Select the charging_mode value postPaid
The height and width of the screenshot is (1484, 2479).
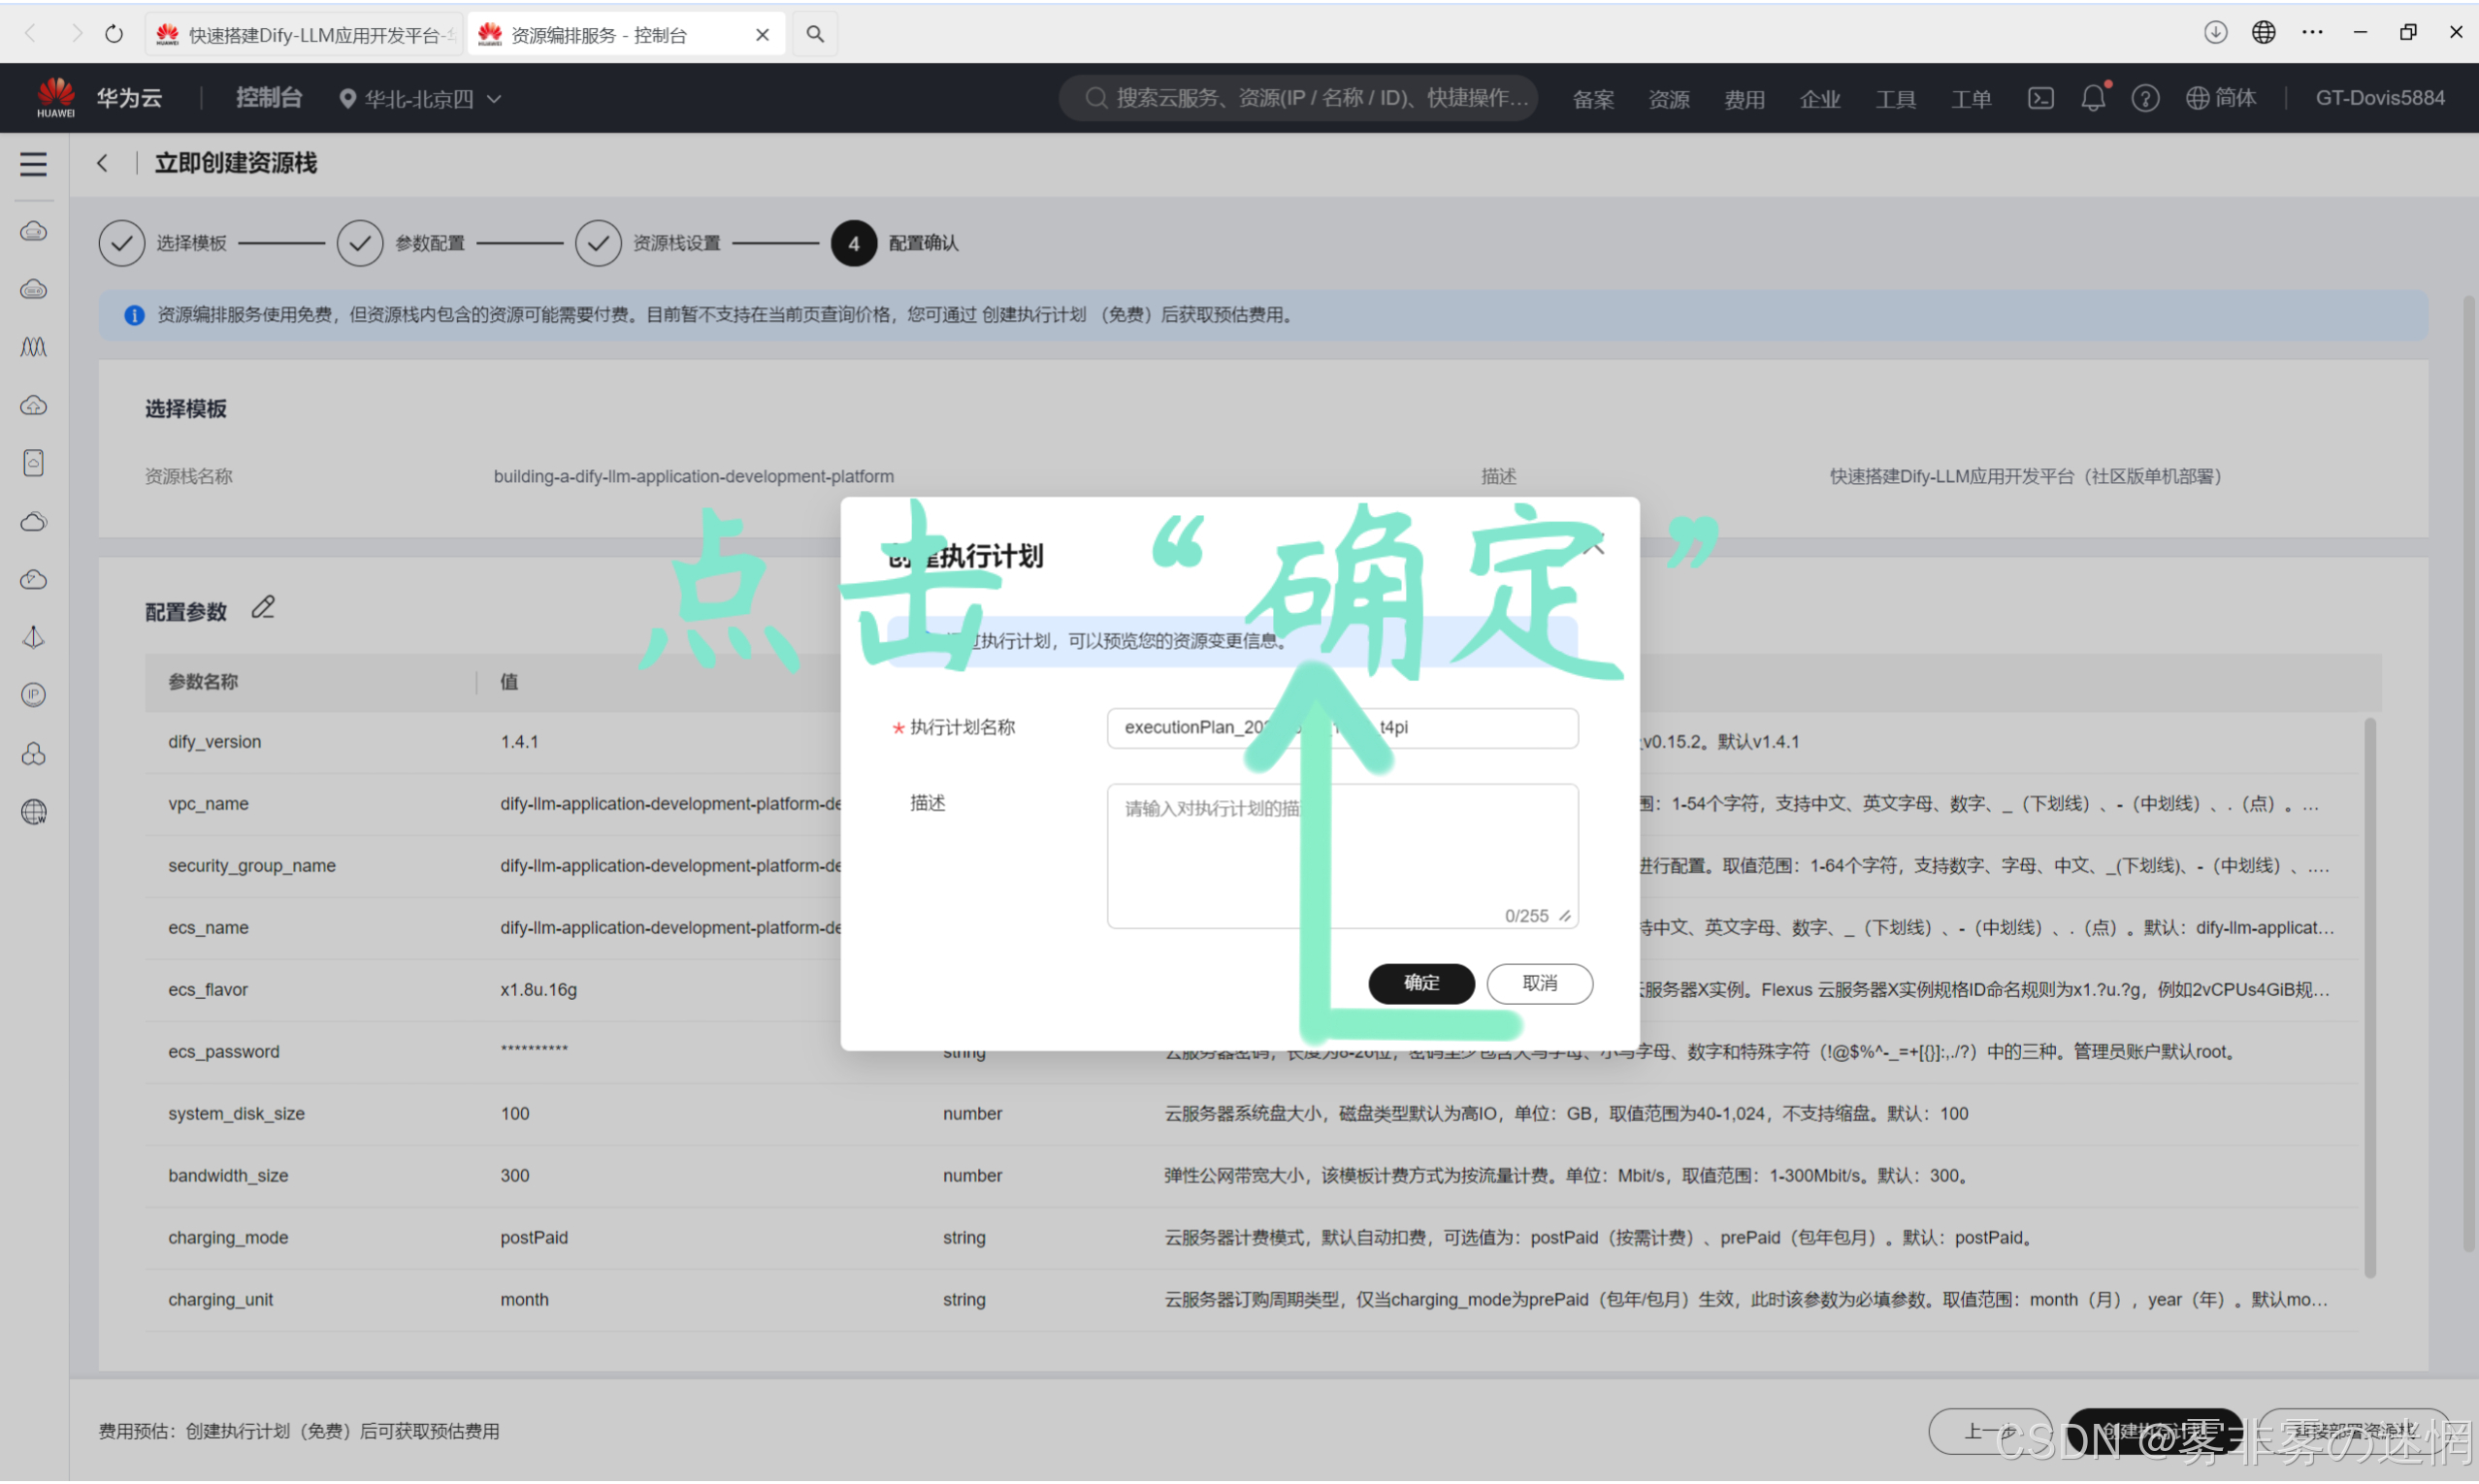[533, 1238]
